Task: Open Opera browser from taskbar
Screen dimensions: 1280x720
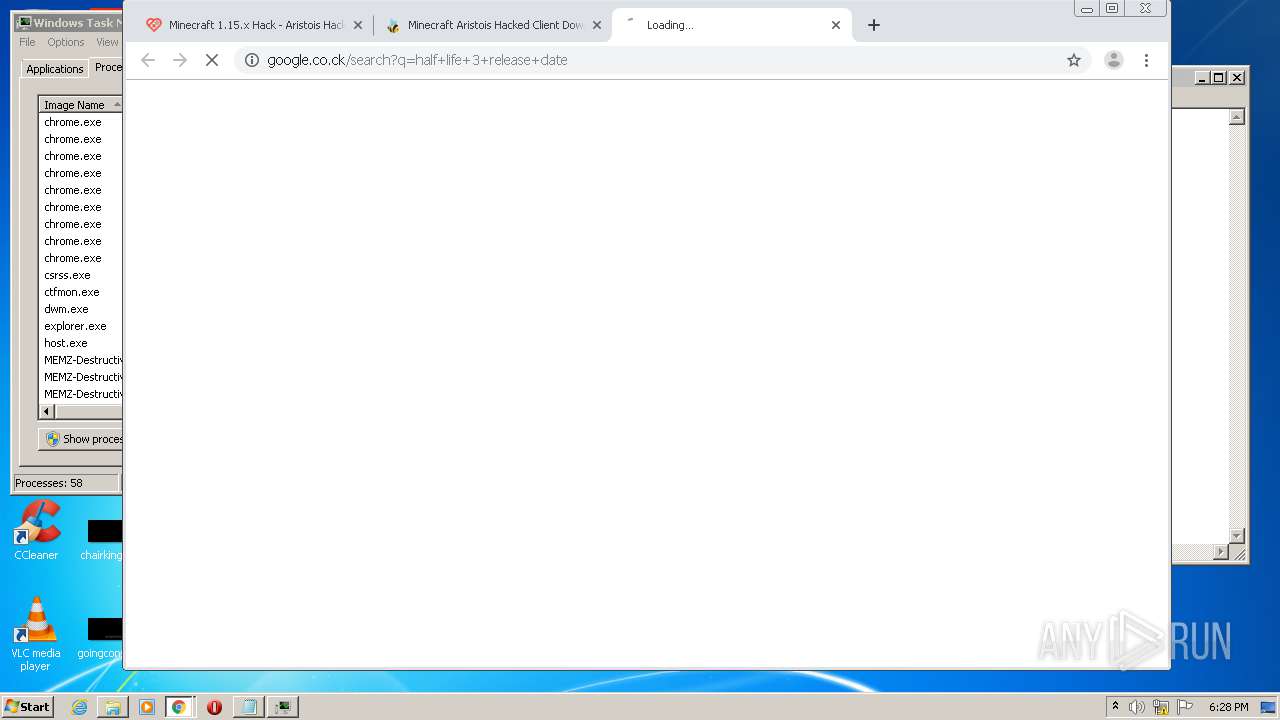Action: click(214, 707)
